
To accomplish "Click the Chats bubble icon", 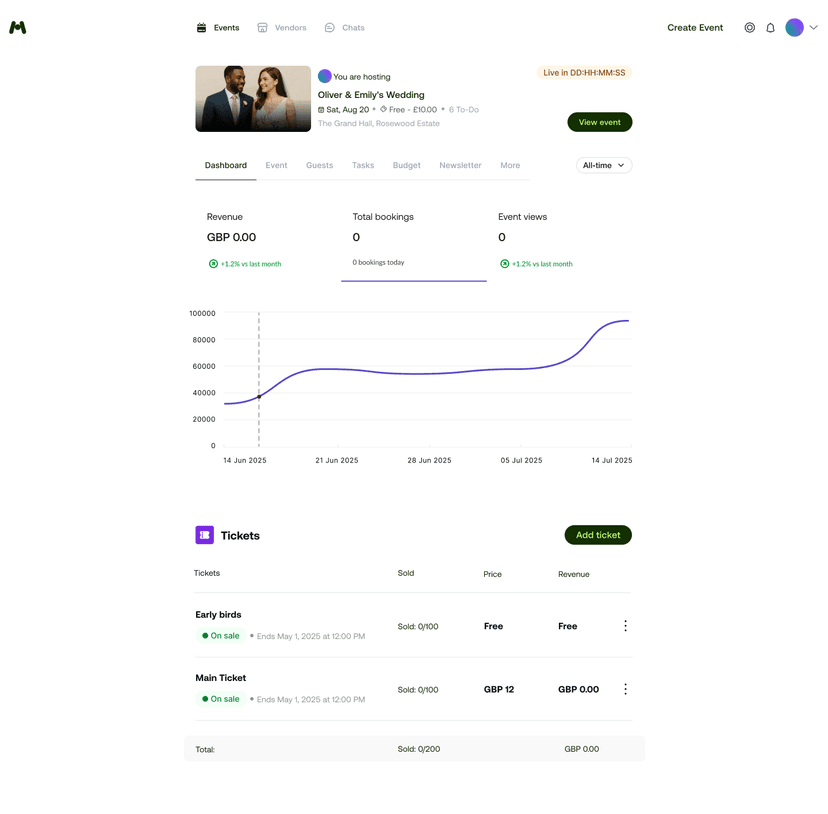I will [330, 28].
